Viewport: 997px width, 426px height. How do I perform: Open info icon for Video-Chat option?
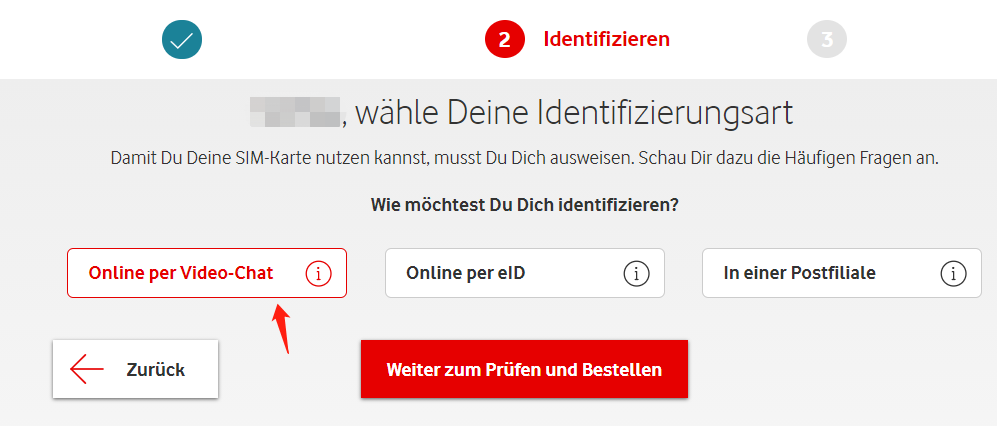click(319, 273)
